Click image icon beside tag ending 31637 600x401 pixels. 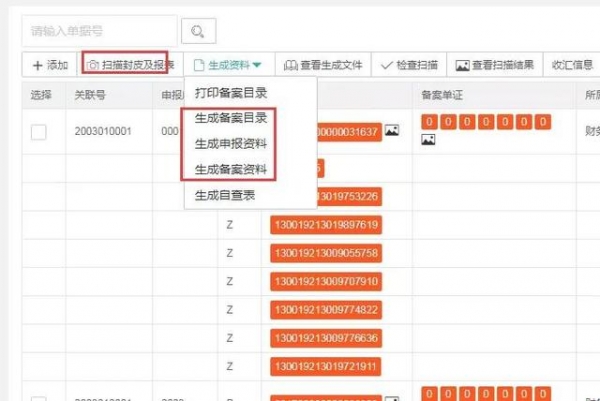(392, 132)
